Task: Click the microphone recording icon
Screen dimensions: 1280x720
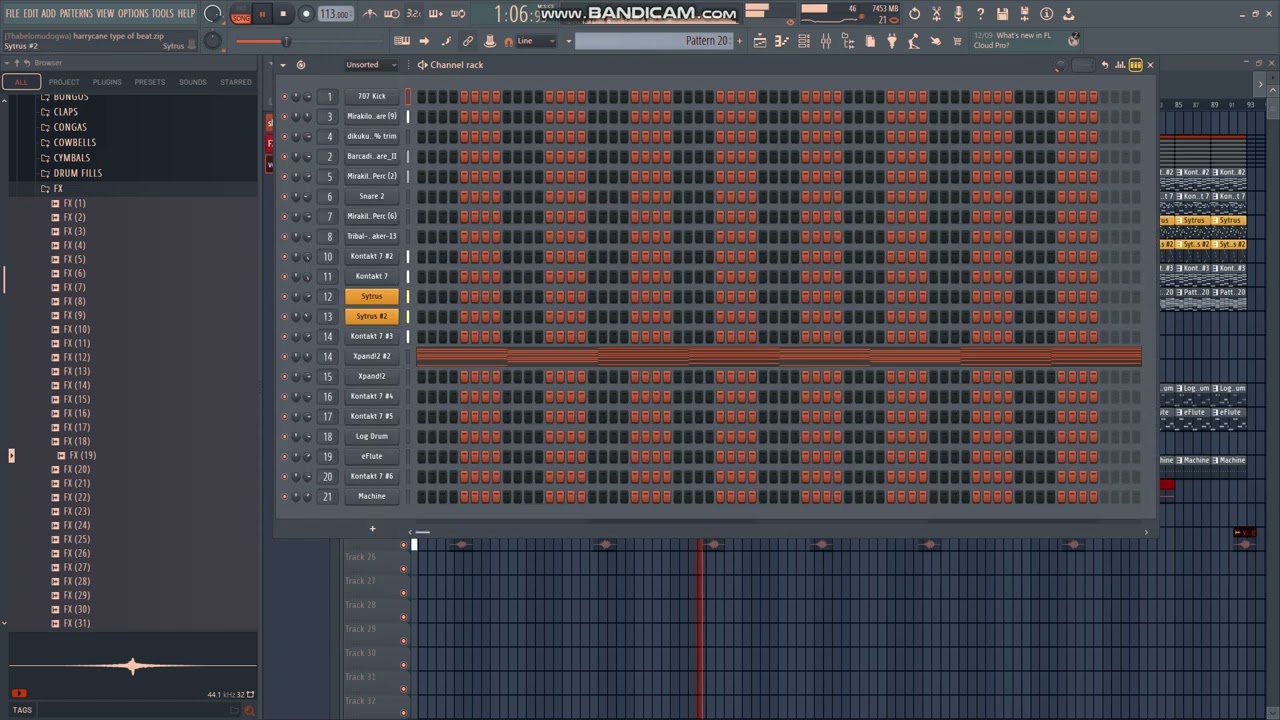Action: pos(958,14)
